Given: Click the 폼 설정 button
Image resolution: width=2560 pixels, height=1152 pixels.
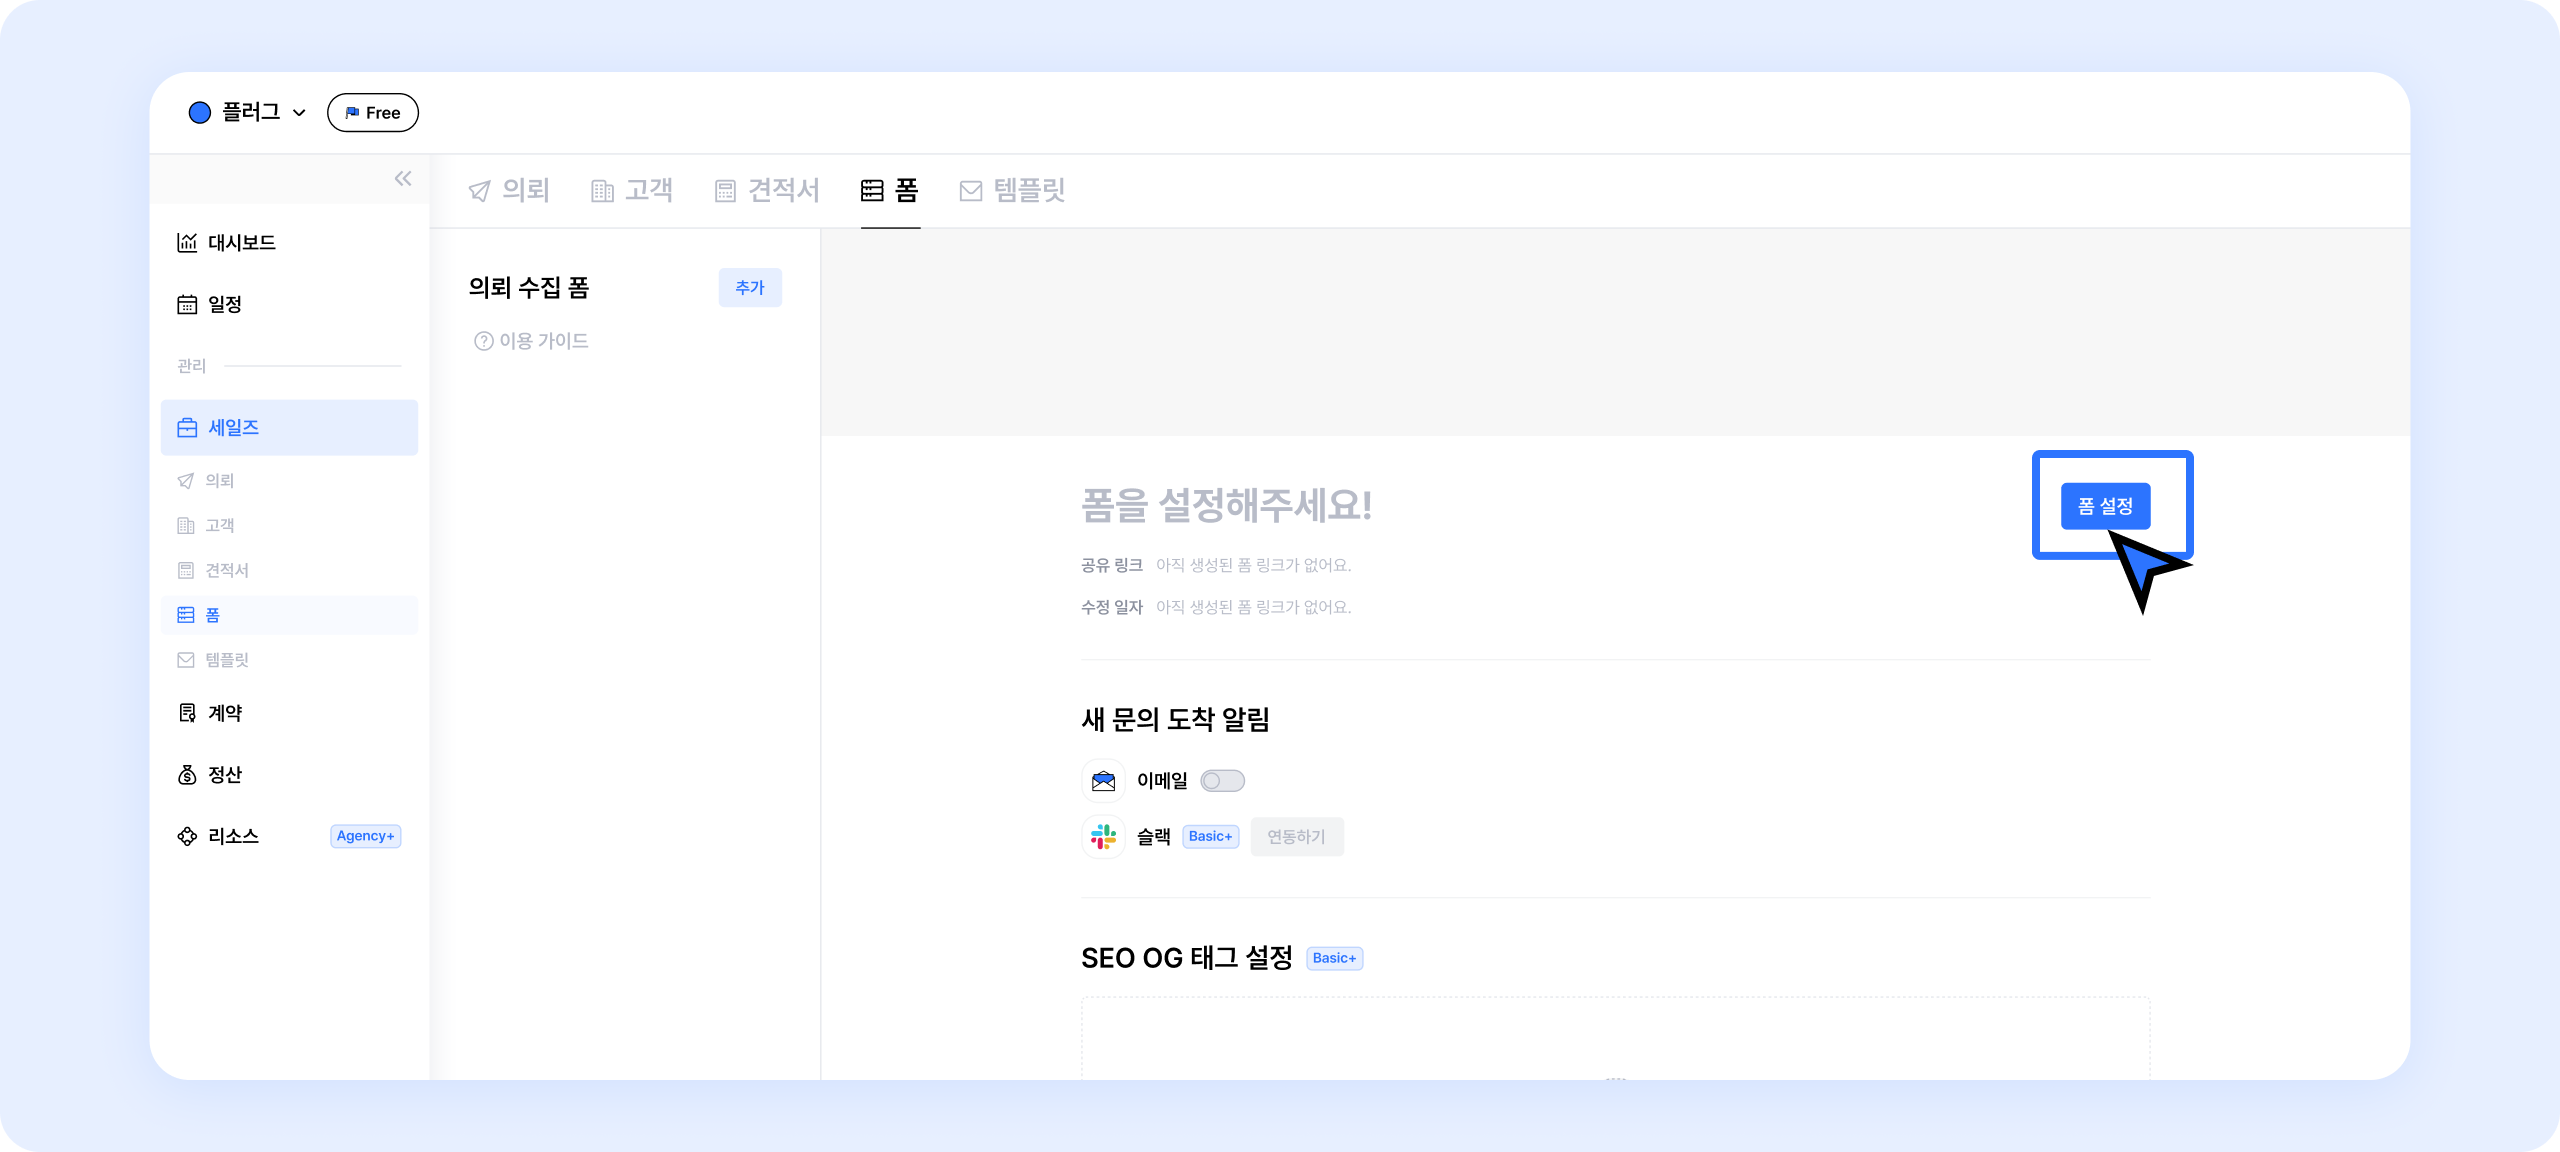Looking at the screenshot, I should (2105, 506).
